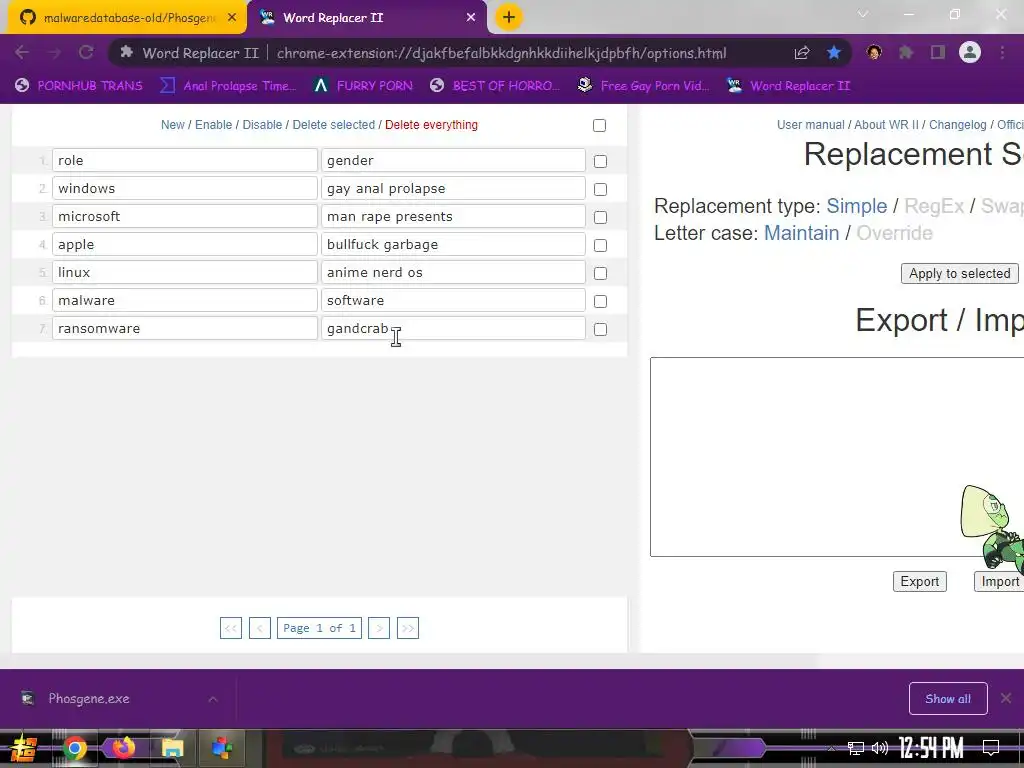Check the box for the ransomware row
The height and width of the screenshot is (768, 1024).
600,330
